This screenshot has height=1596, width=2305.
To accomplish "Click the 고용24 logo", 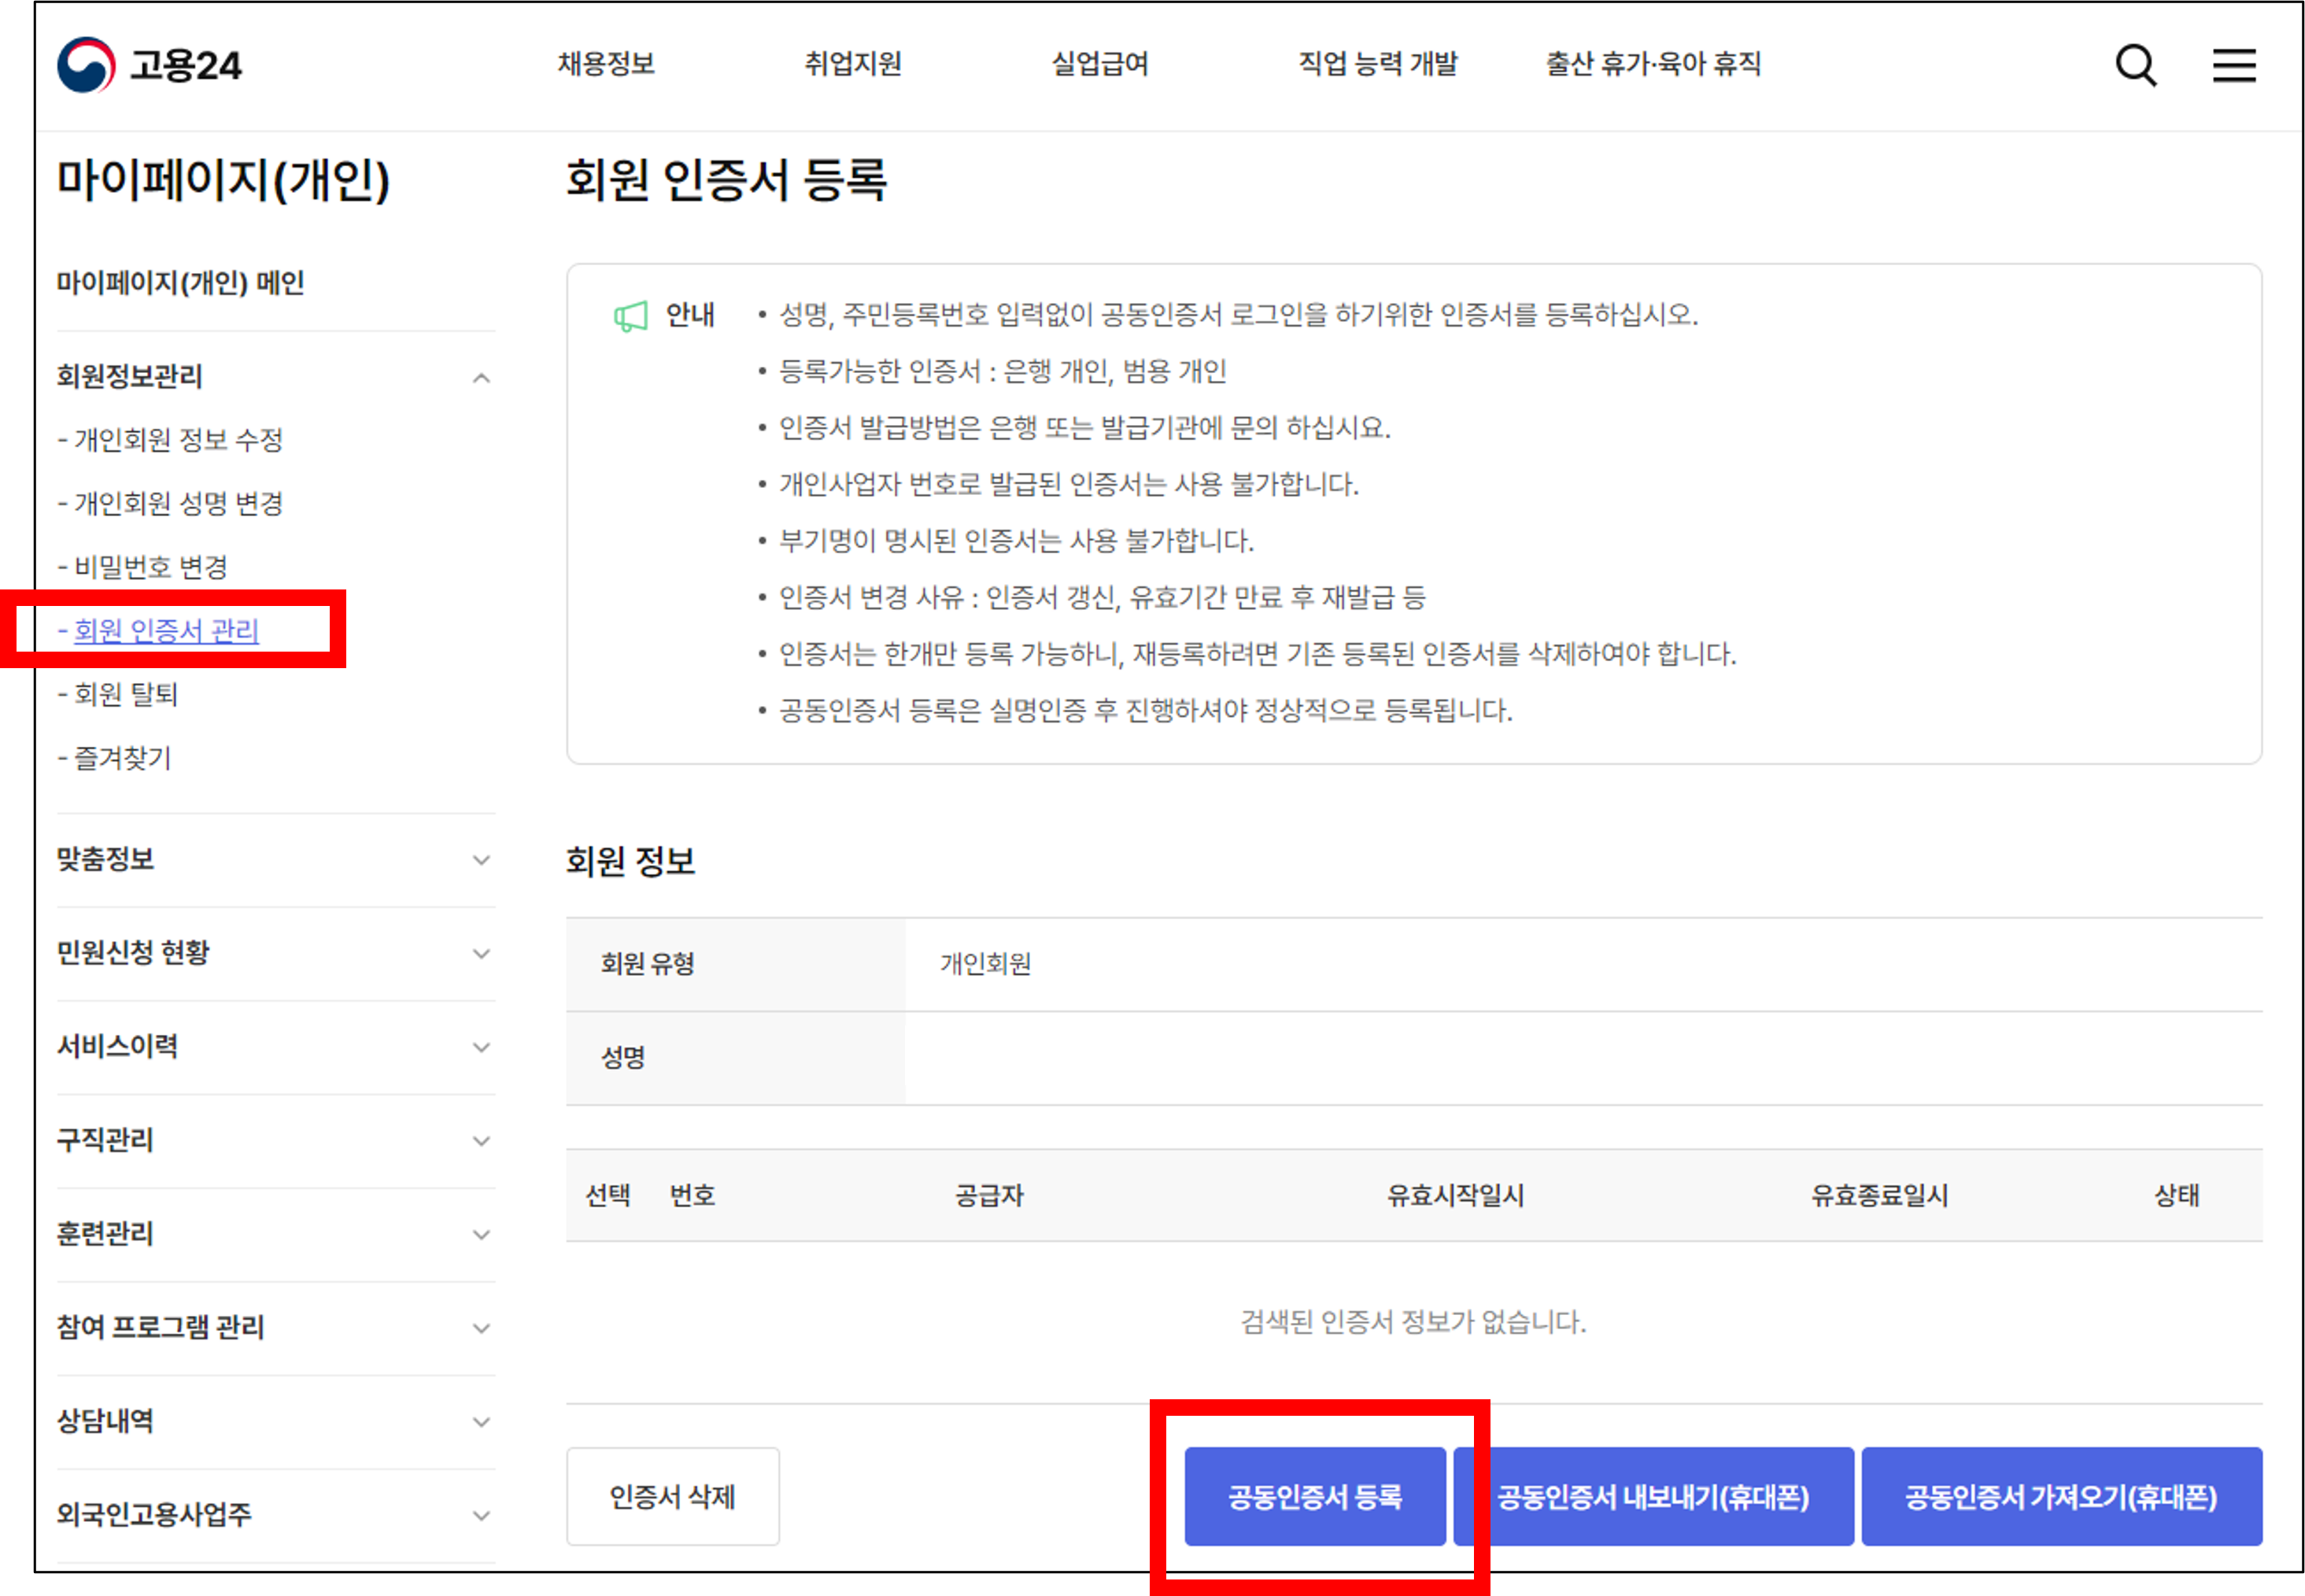I will [149, 65].
